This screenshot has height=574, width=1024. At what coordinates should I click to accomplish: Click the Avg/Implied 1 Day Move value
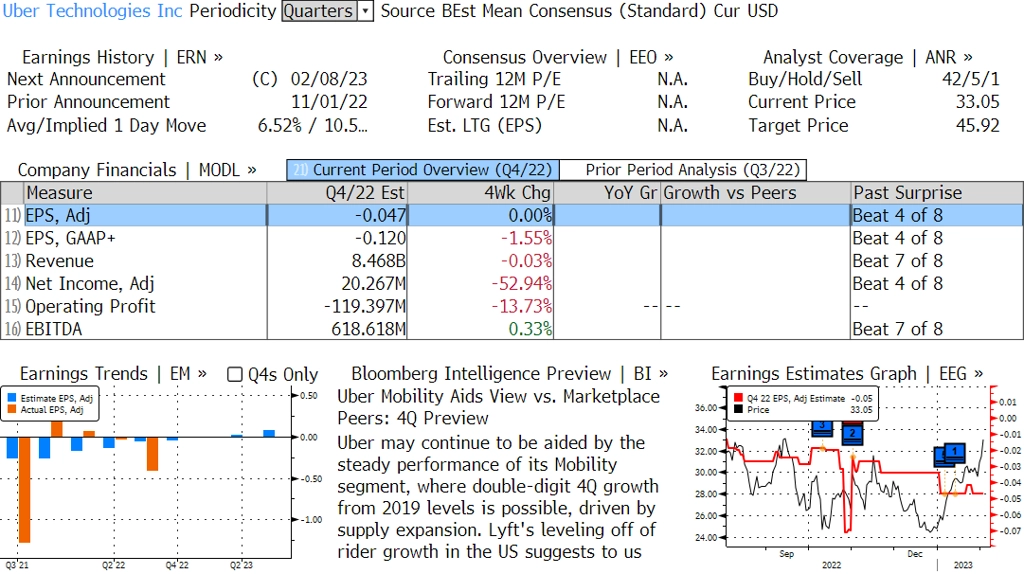(x=313, y=125)
